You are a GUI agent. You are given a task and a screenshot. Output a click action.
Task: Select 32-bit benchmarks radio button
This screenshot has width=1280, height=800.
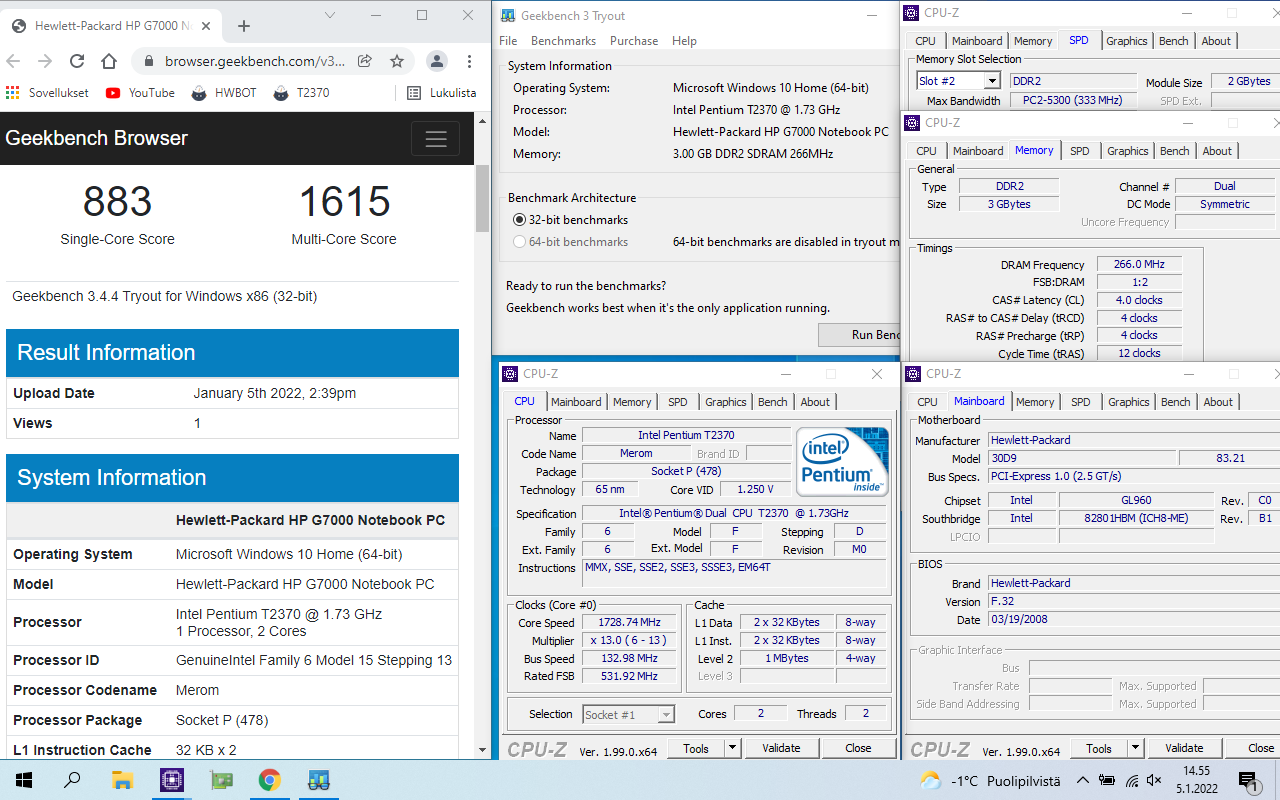click(519, 220)
